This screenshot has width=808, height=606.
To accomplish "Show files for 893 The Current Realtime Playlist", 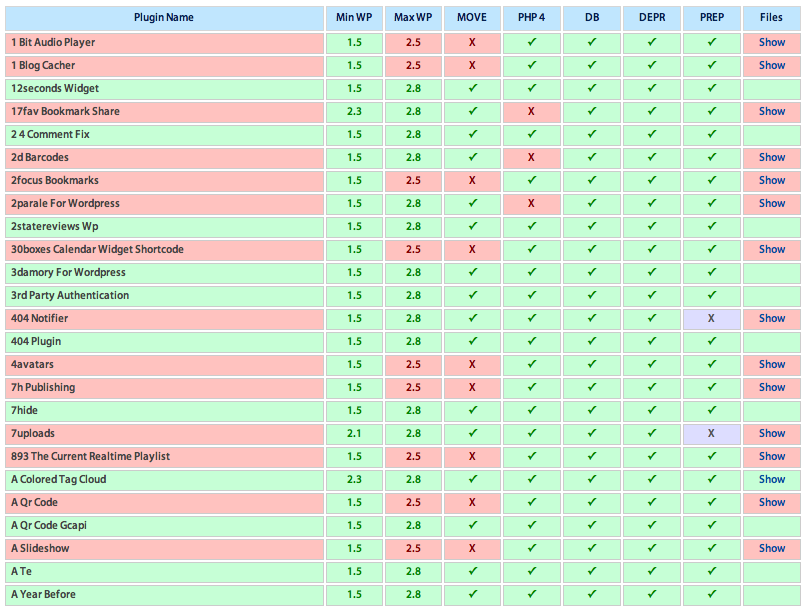I will (771, 456).
